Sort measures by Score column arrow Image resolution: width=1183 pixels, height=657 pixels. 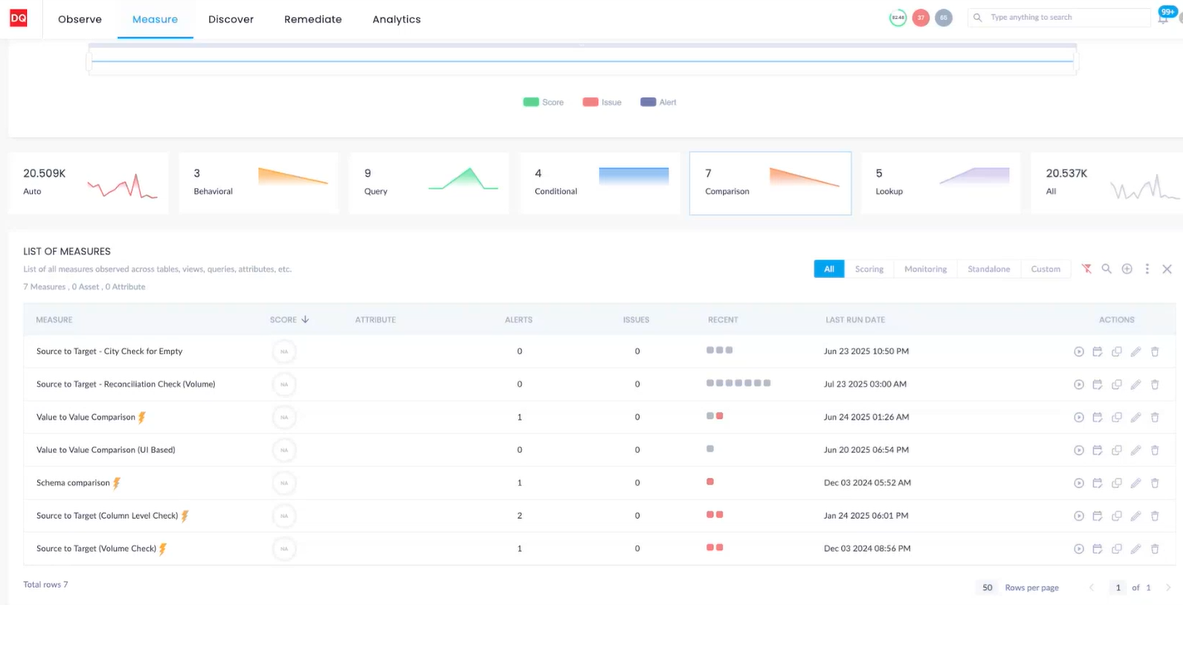(x=305, y=320)
